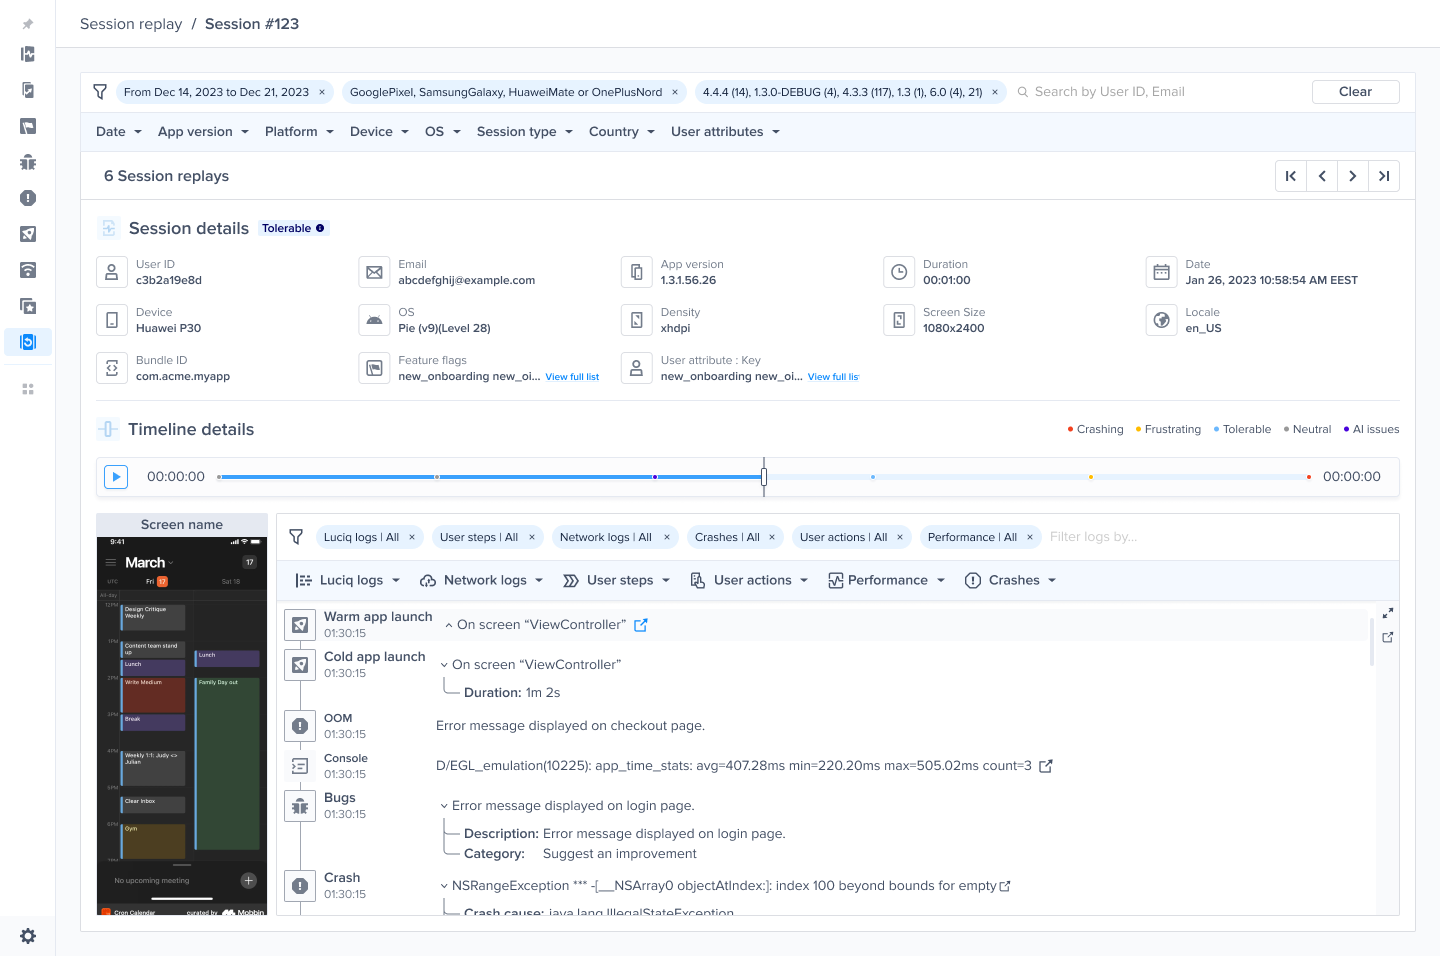The width and height of the screenshot is (1440, 956).
Task: Play the session timeline
Action: [x=116, y=477]
